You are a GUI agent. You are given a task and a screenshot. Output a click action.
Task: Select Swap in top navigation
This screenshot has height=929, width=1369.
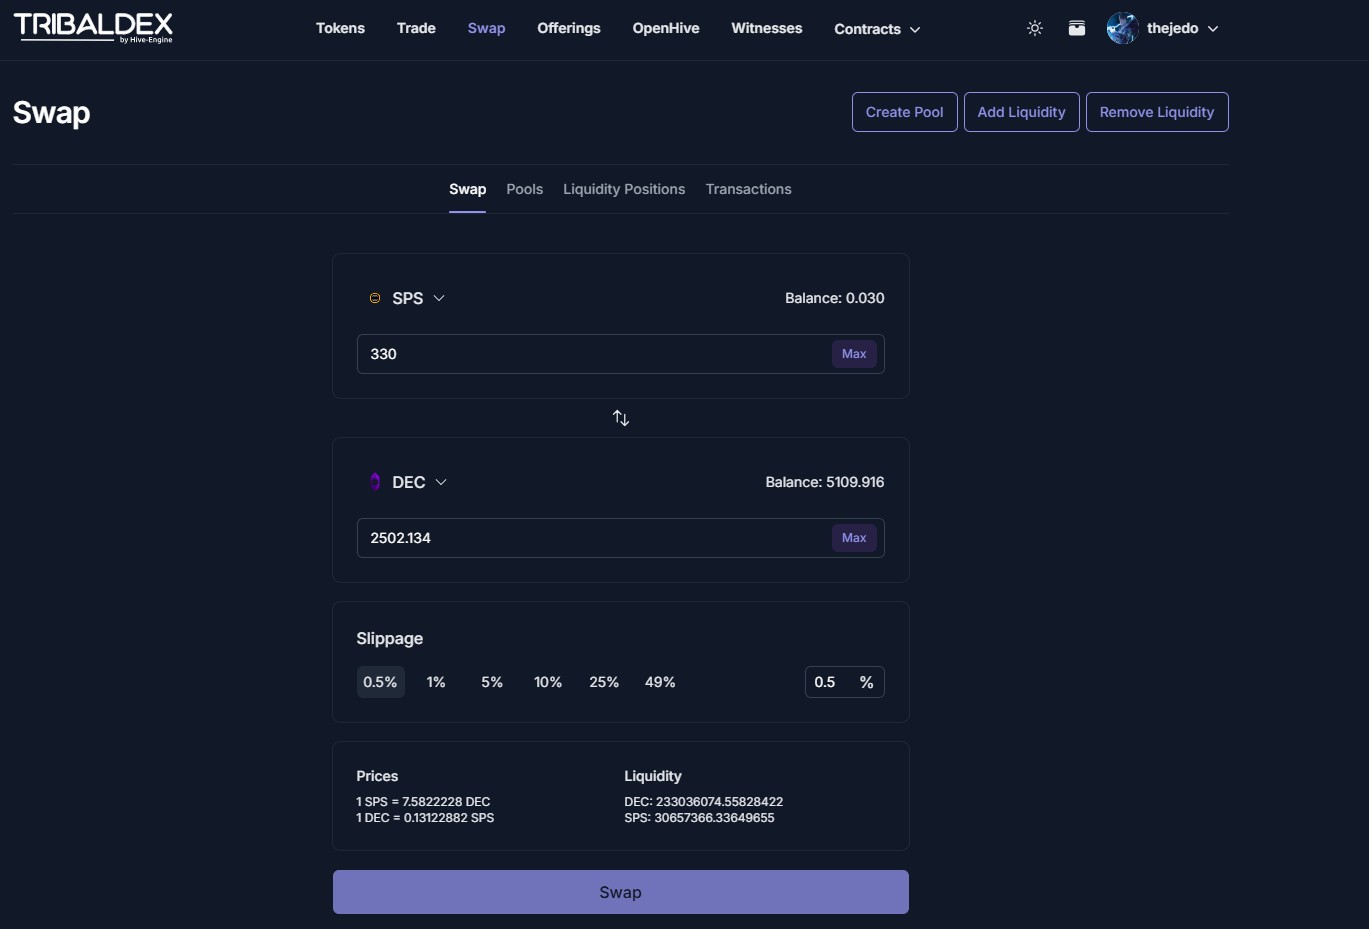click(x=486, y=28)
